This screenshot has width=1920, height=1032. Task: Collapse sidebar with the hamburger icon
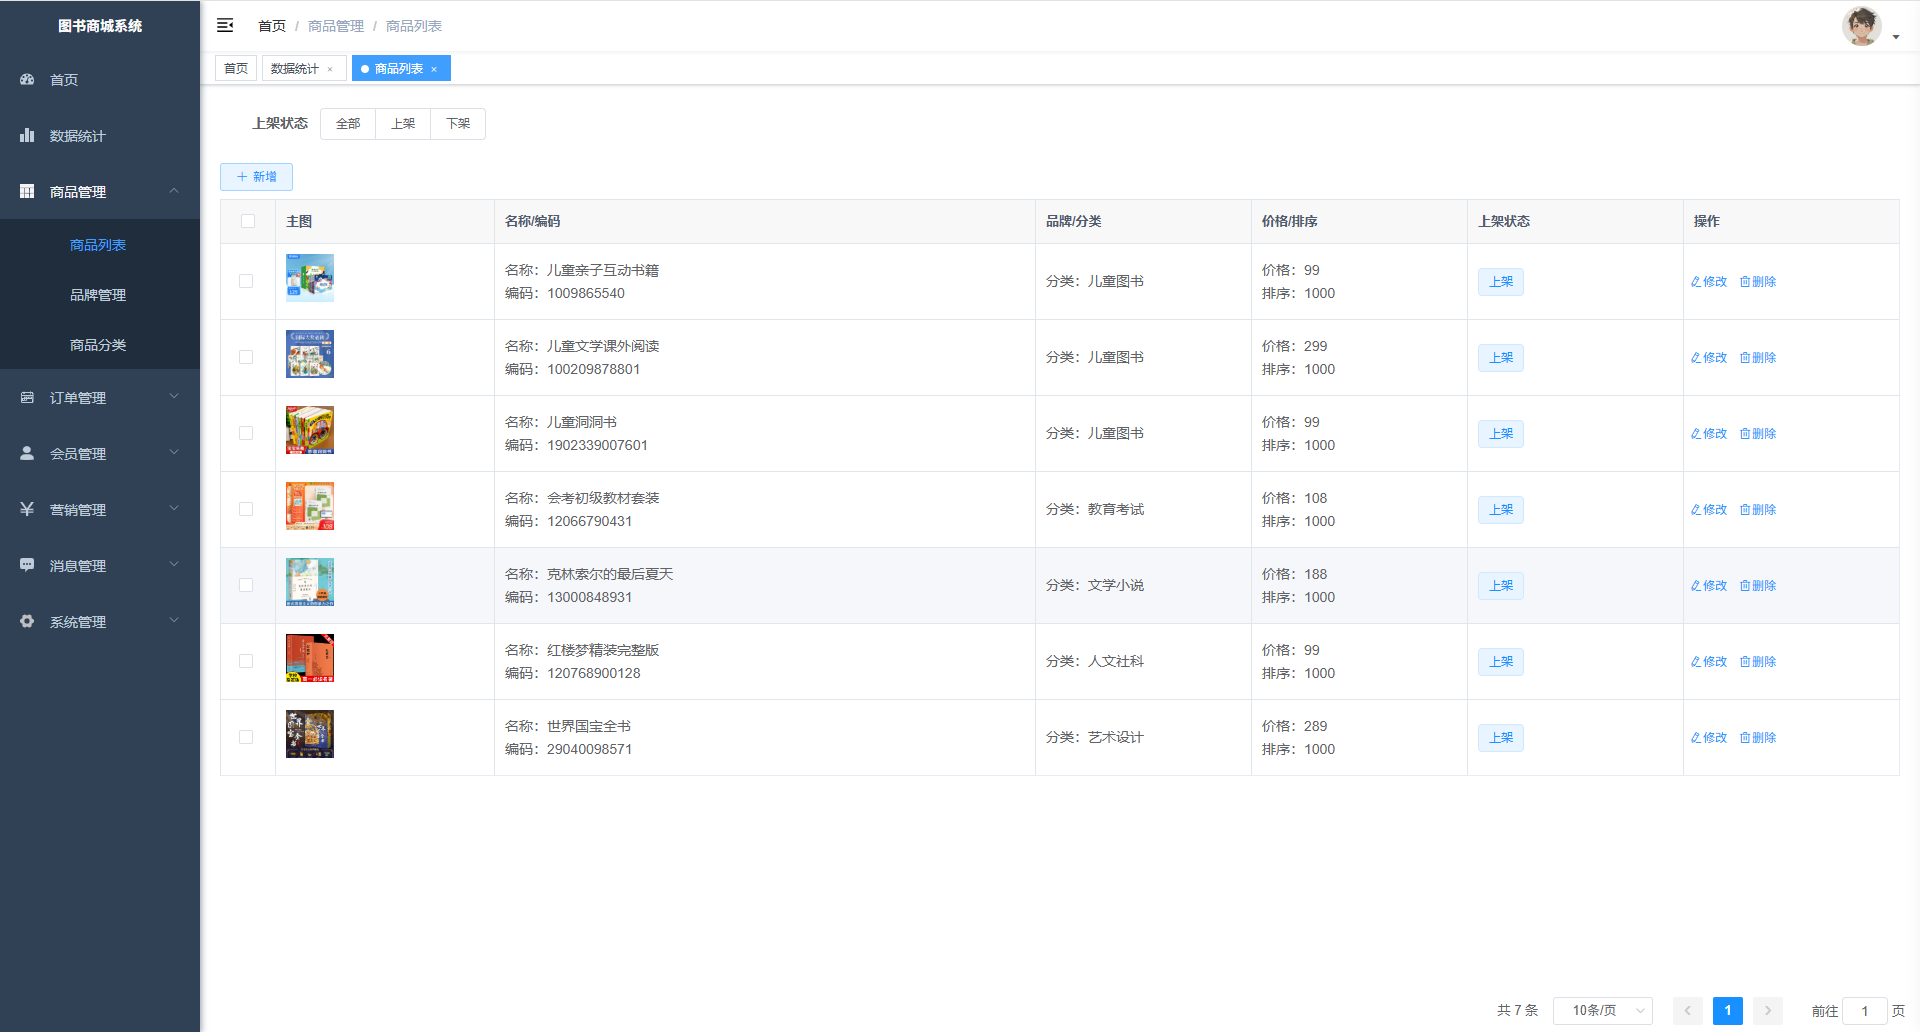click(x=225, y=25)
